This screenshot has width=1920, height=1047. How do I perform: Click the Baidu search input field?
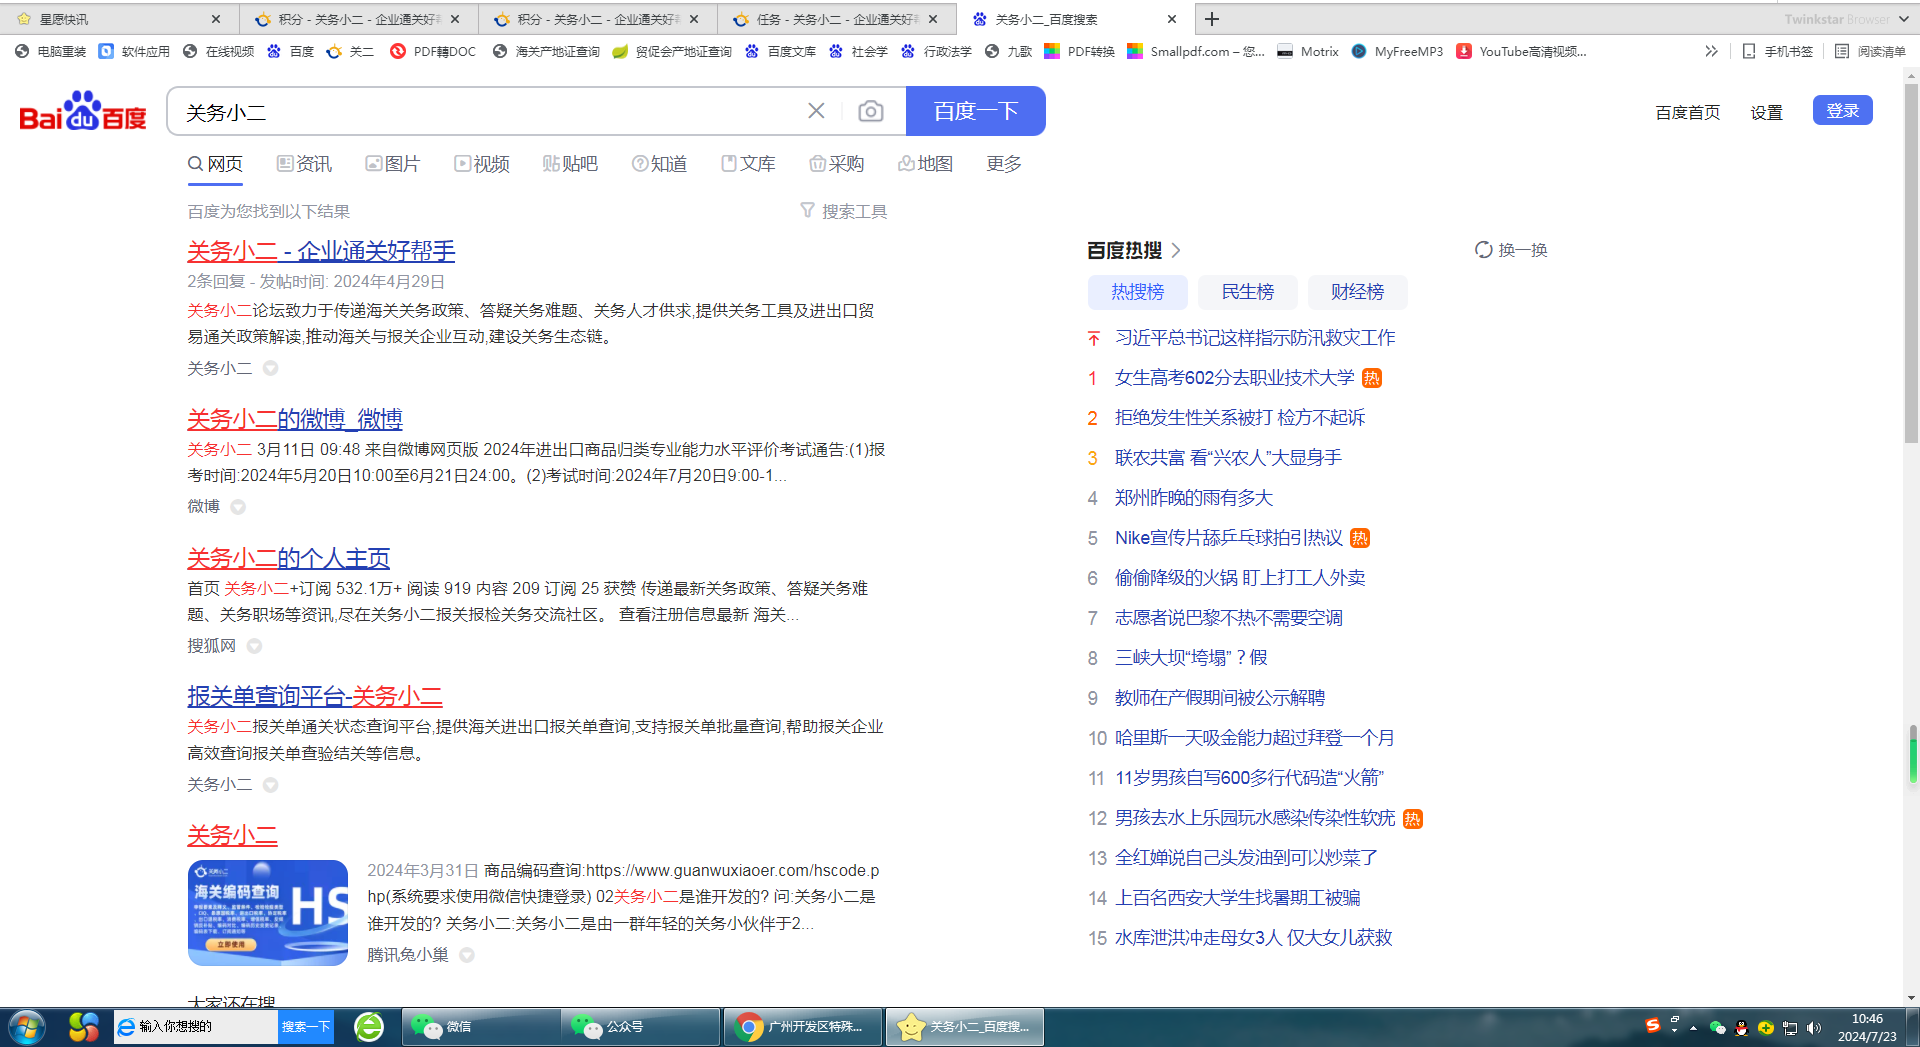click(x=490, y=111)
